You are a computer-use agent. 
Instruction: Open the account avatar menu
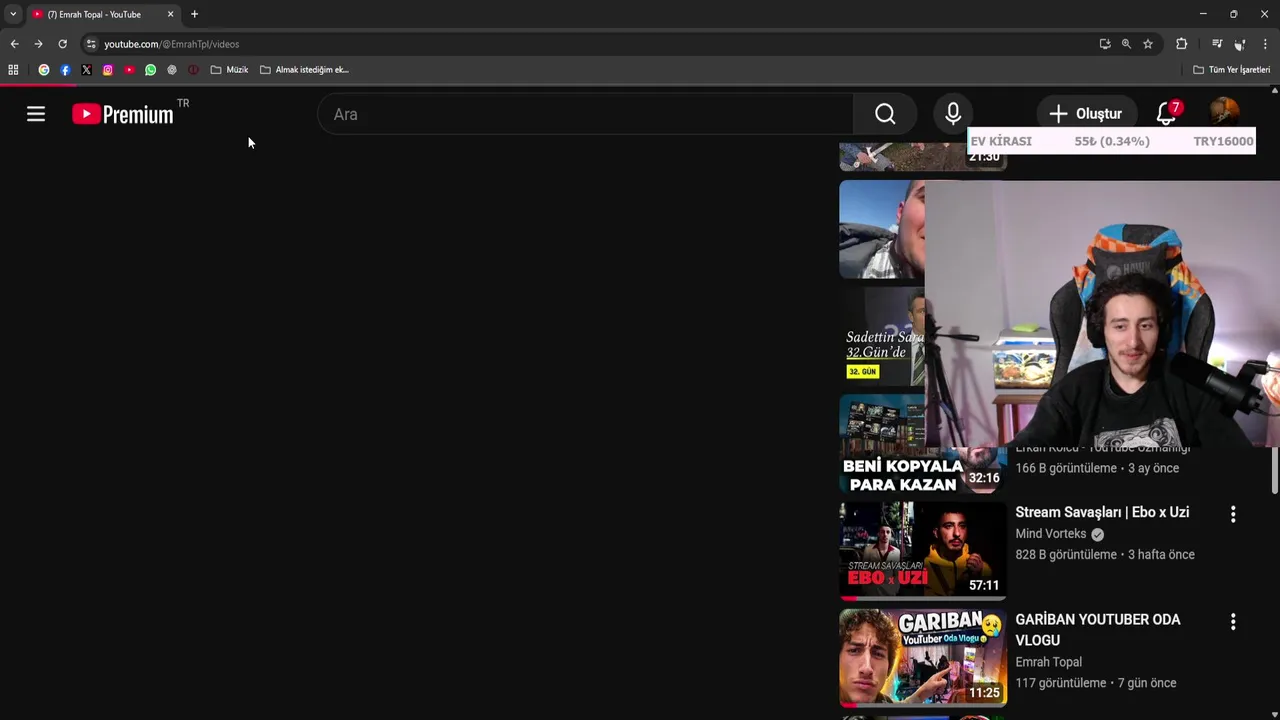pos(1224,112)
